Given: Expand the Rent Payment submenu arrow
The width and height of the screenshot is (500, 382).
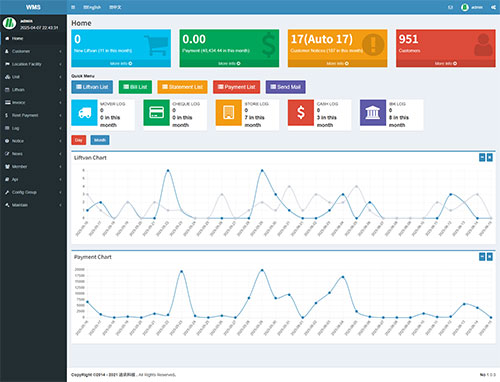Looking at the screenshot, I should (x=60, y=115).
